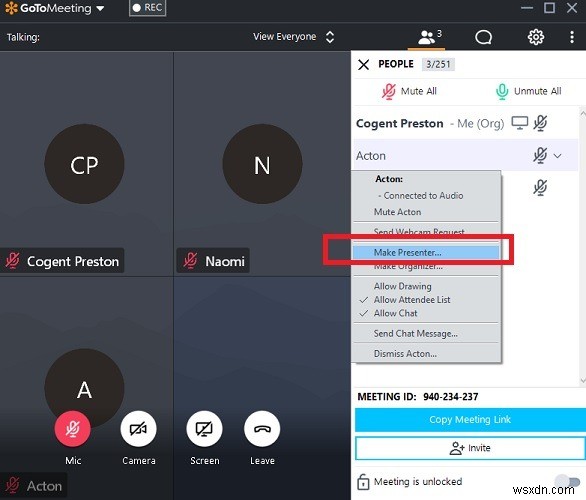Toggle the Meeting is unlocked switch
The height and width of the screenshot is (500, 586).
click(x=567, y=481)
